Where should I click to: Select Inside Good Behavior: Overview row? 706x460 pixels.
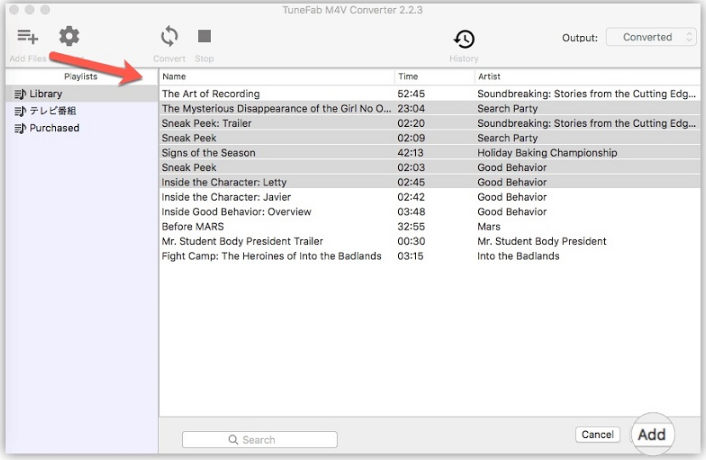430,212
